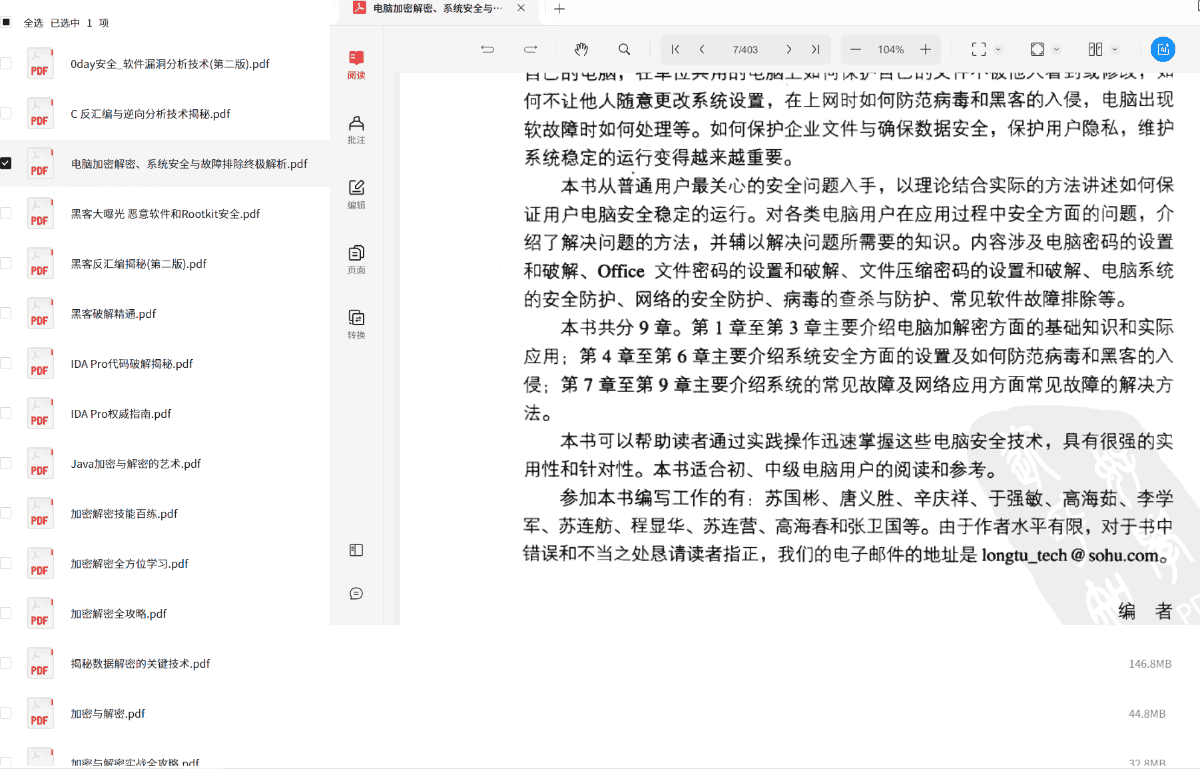Tick the 全选 select-all checkbox
1200x769 pixels.
[6, 22]
